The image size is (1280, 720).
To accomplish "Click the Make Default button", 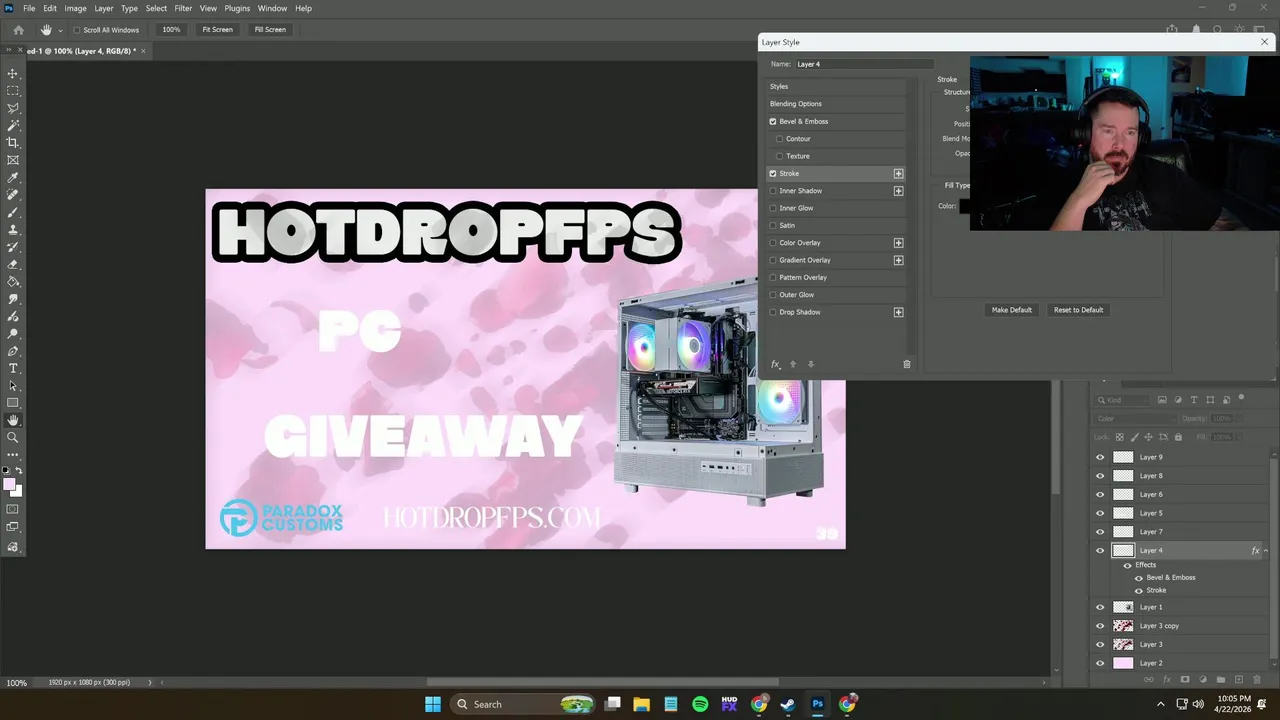I will point(1011,310).
